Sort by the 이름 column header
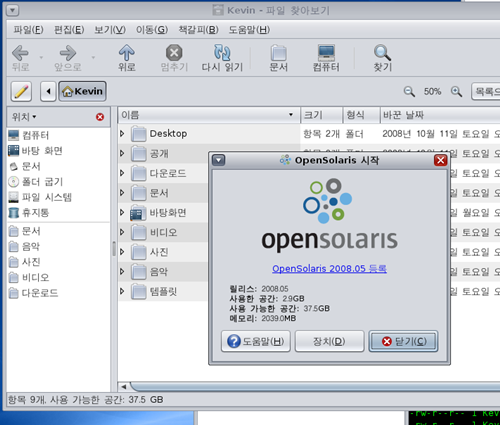Viewport: 500px width, 425px height. tap(209, 115)
